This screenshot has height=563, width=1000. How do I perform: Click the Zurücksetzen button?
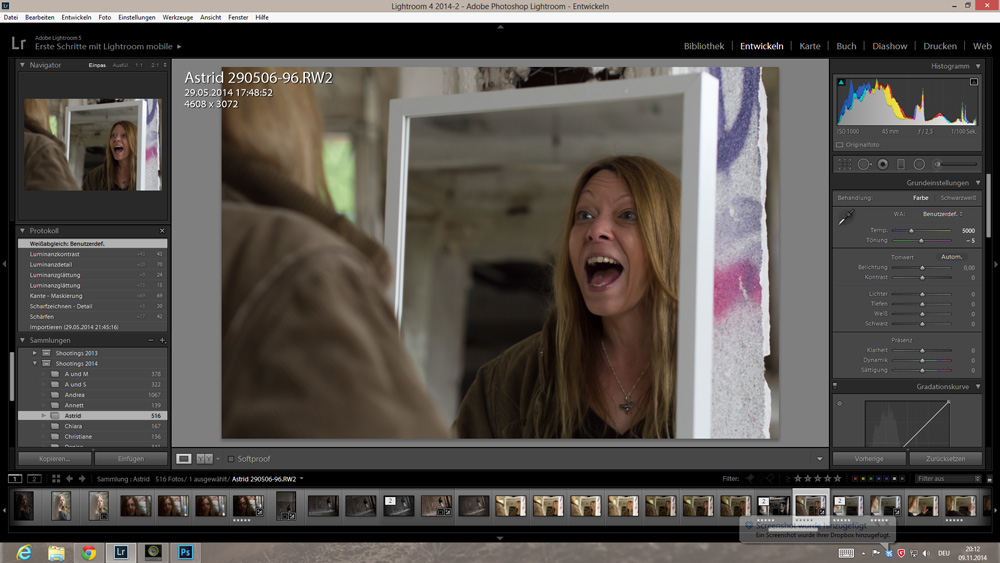(x=945, y=459)
